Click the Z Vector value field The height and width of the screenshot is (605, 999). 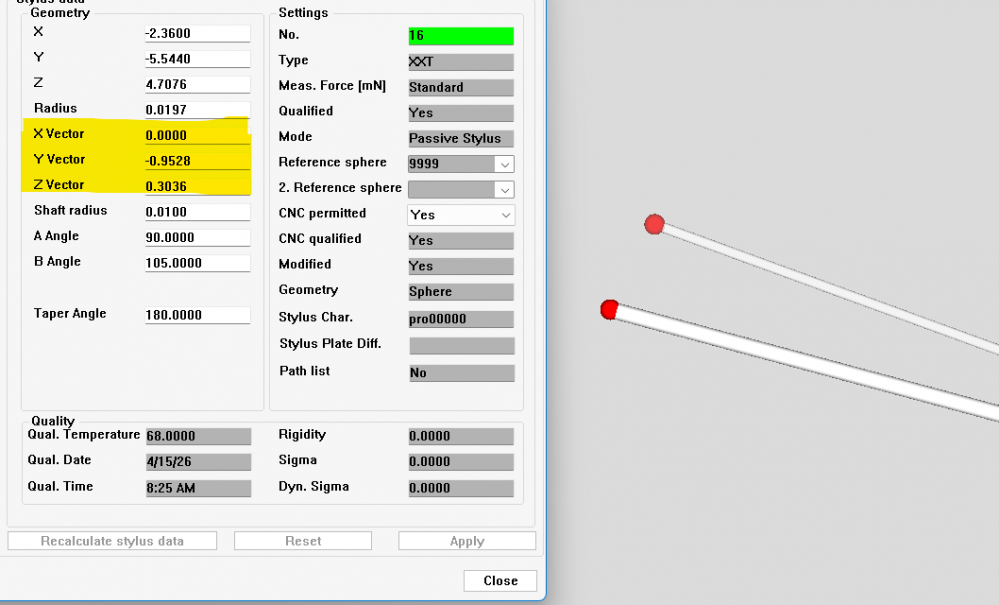[197, 186]
